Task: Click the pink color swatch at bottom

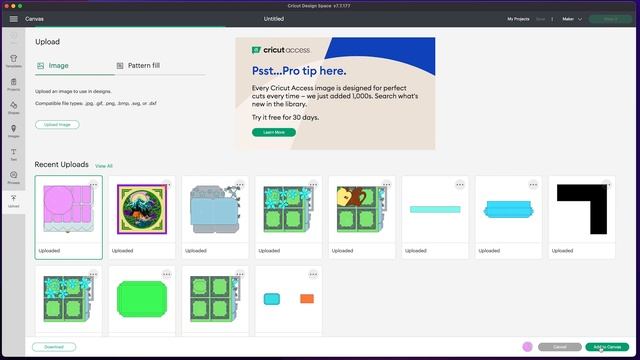Action: point(527,347)
